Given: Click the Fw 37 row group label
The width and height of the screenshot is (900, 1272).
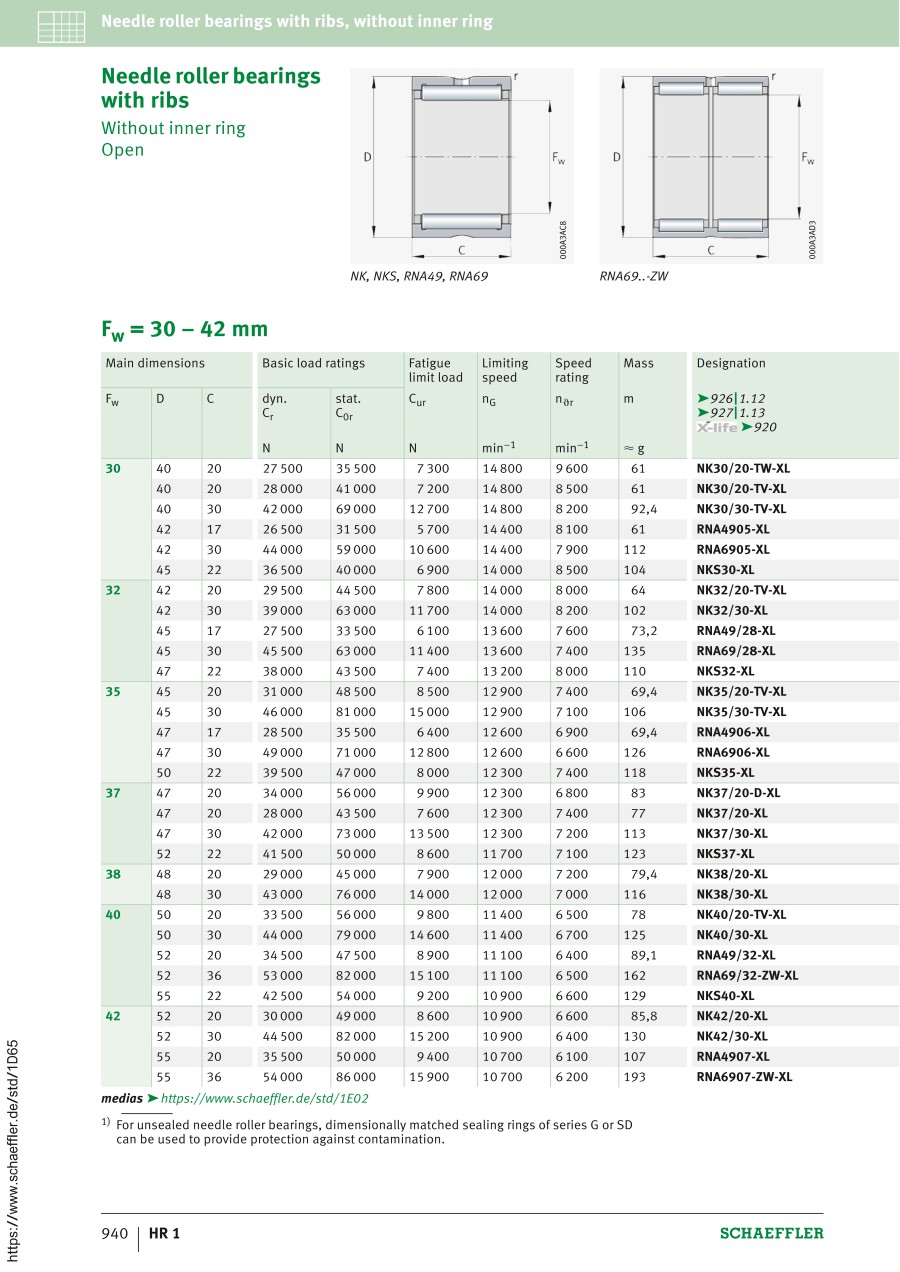Looking at the screenshot, I should coord(113,792).
